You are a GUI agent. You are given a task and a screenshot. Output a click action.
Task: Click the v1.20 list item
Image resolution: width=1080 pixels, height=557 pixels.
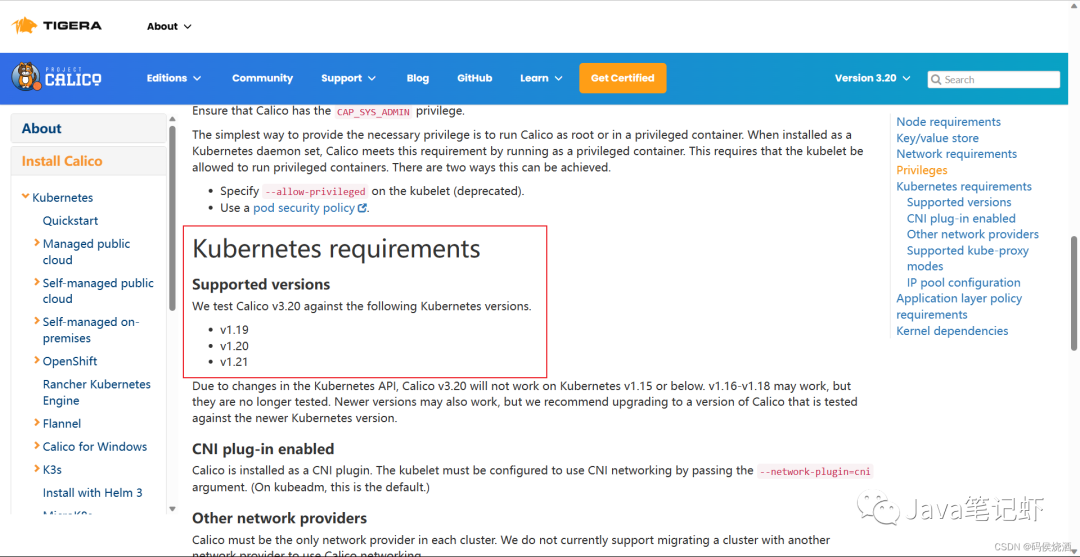[x=234, y=346]
